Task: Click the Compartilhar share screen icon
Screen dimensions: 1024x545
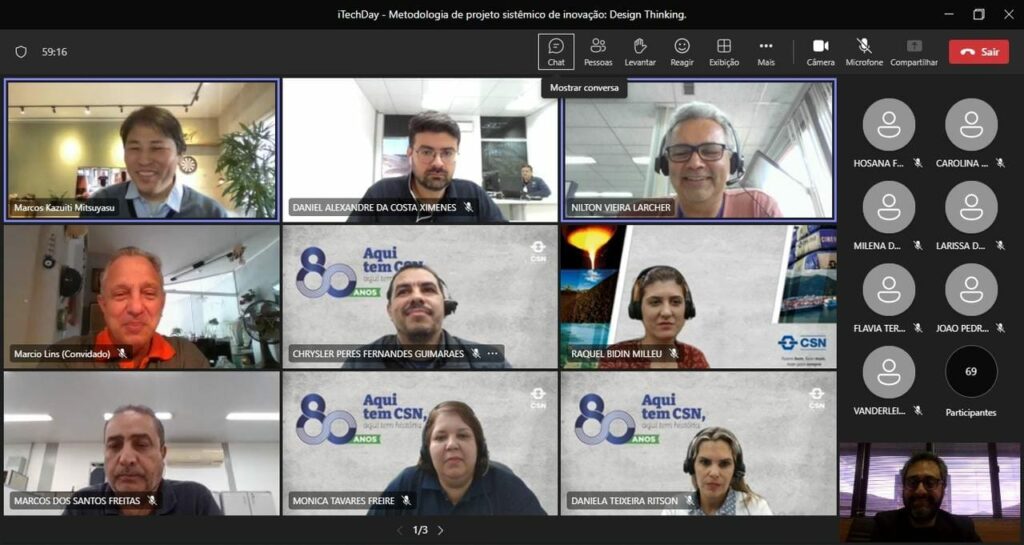Action: [914, 51]
